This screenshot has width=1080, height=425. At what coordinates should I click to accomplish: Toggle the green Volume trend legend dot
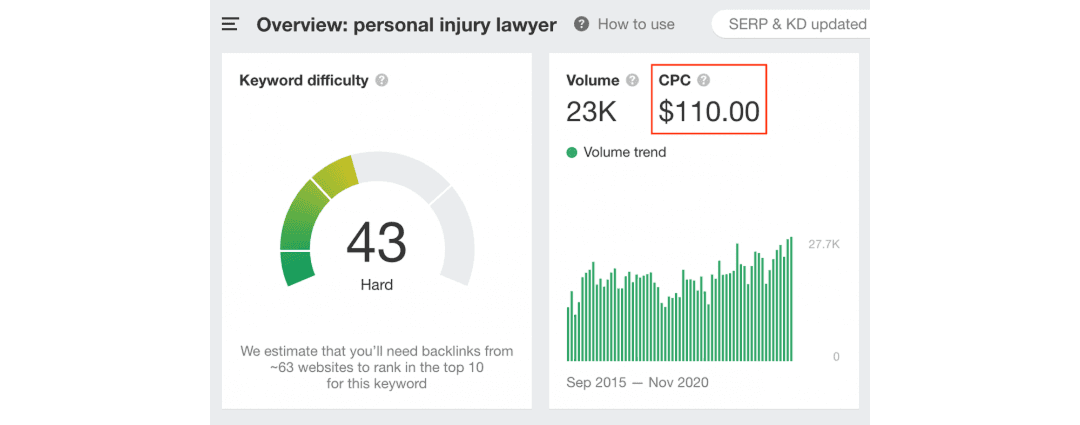(x=572, y=153)
